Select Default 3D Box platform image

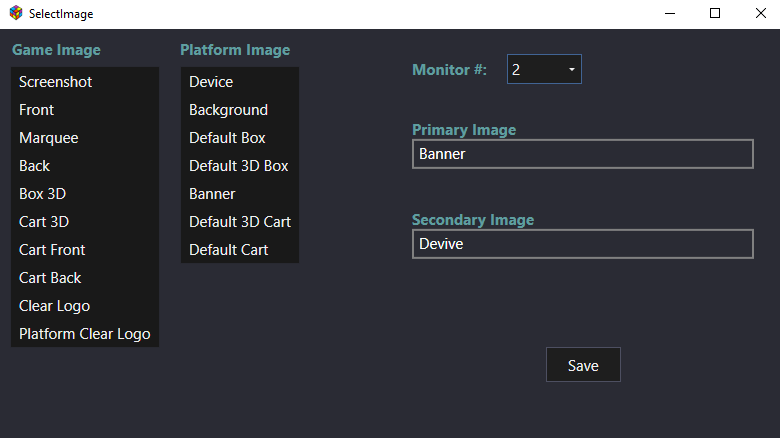click(x=240, y=166)
